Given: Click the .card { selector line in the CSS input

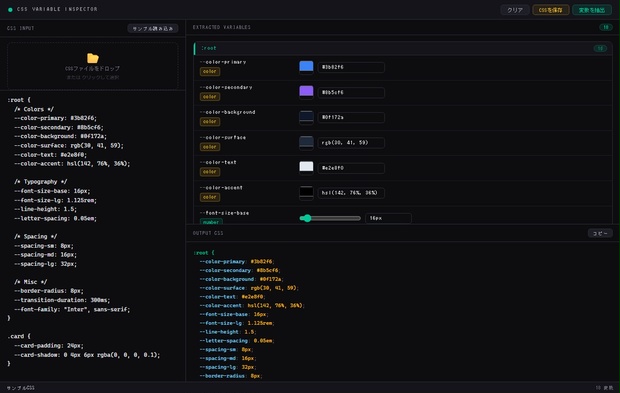Looking at the screenshot, I should coord(19,336).
